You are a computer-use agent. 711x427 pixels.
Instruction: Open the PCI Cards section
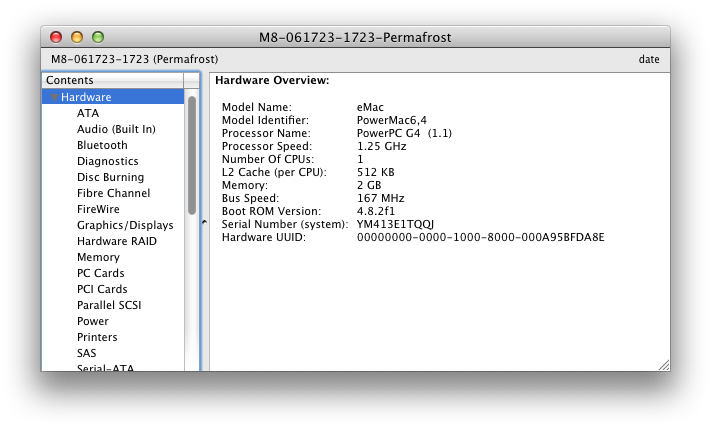pos(102,289)
